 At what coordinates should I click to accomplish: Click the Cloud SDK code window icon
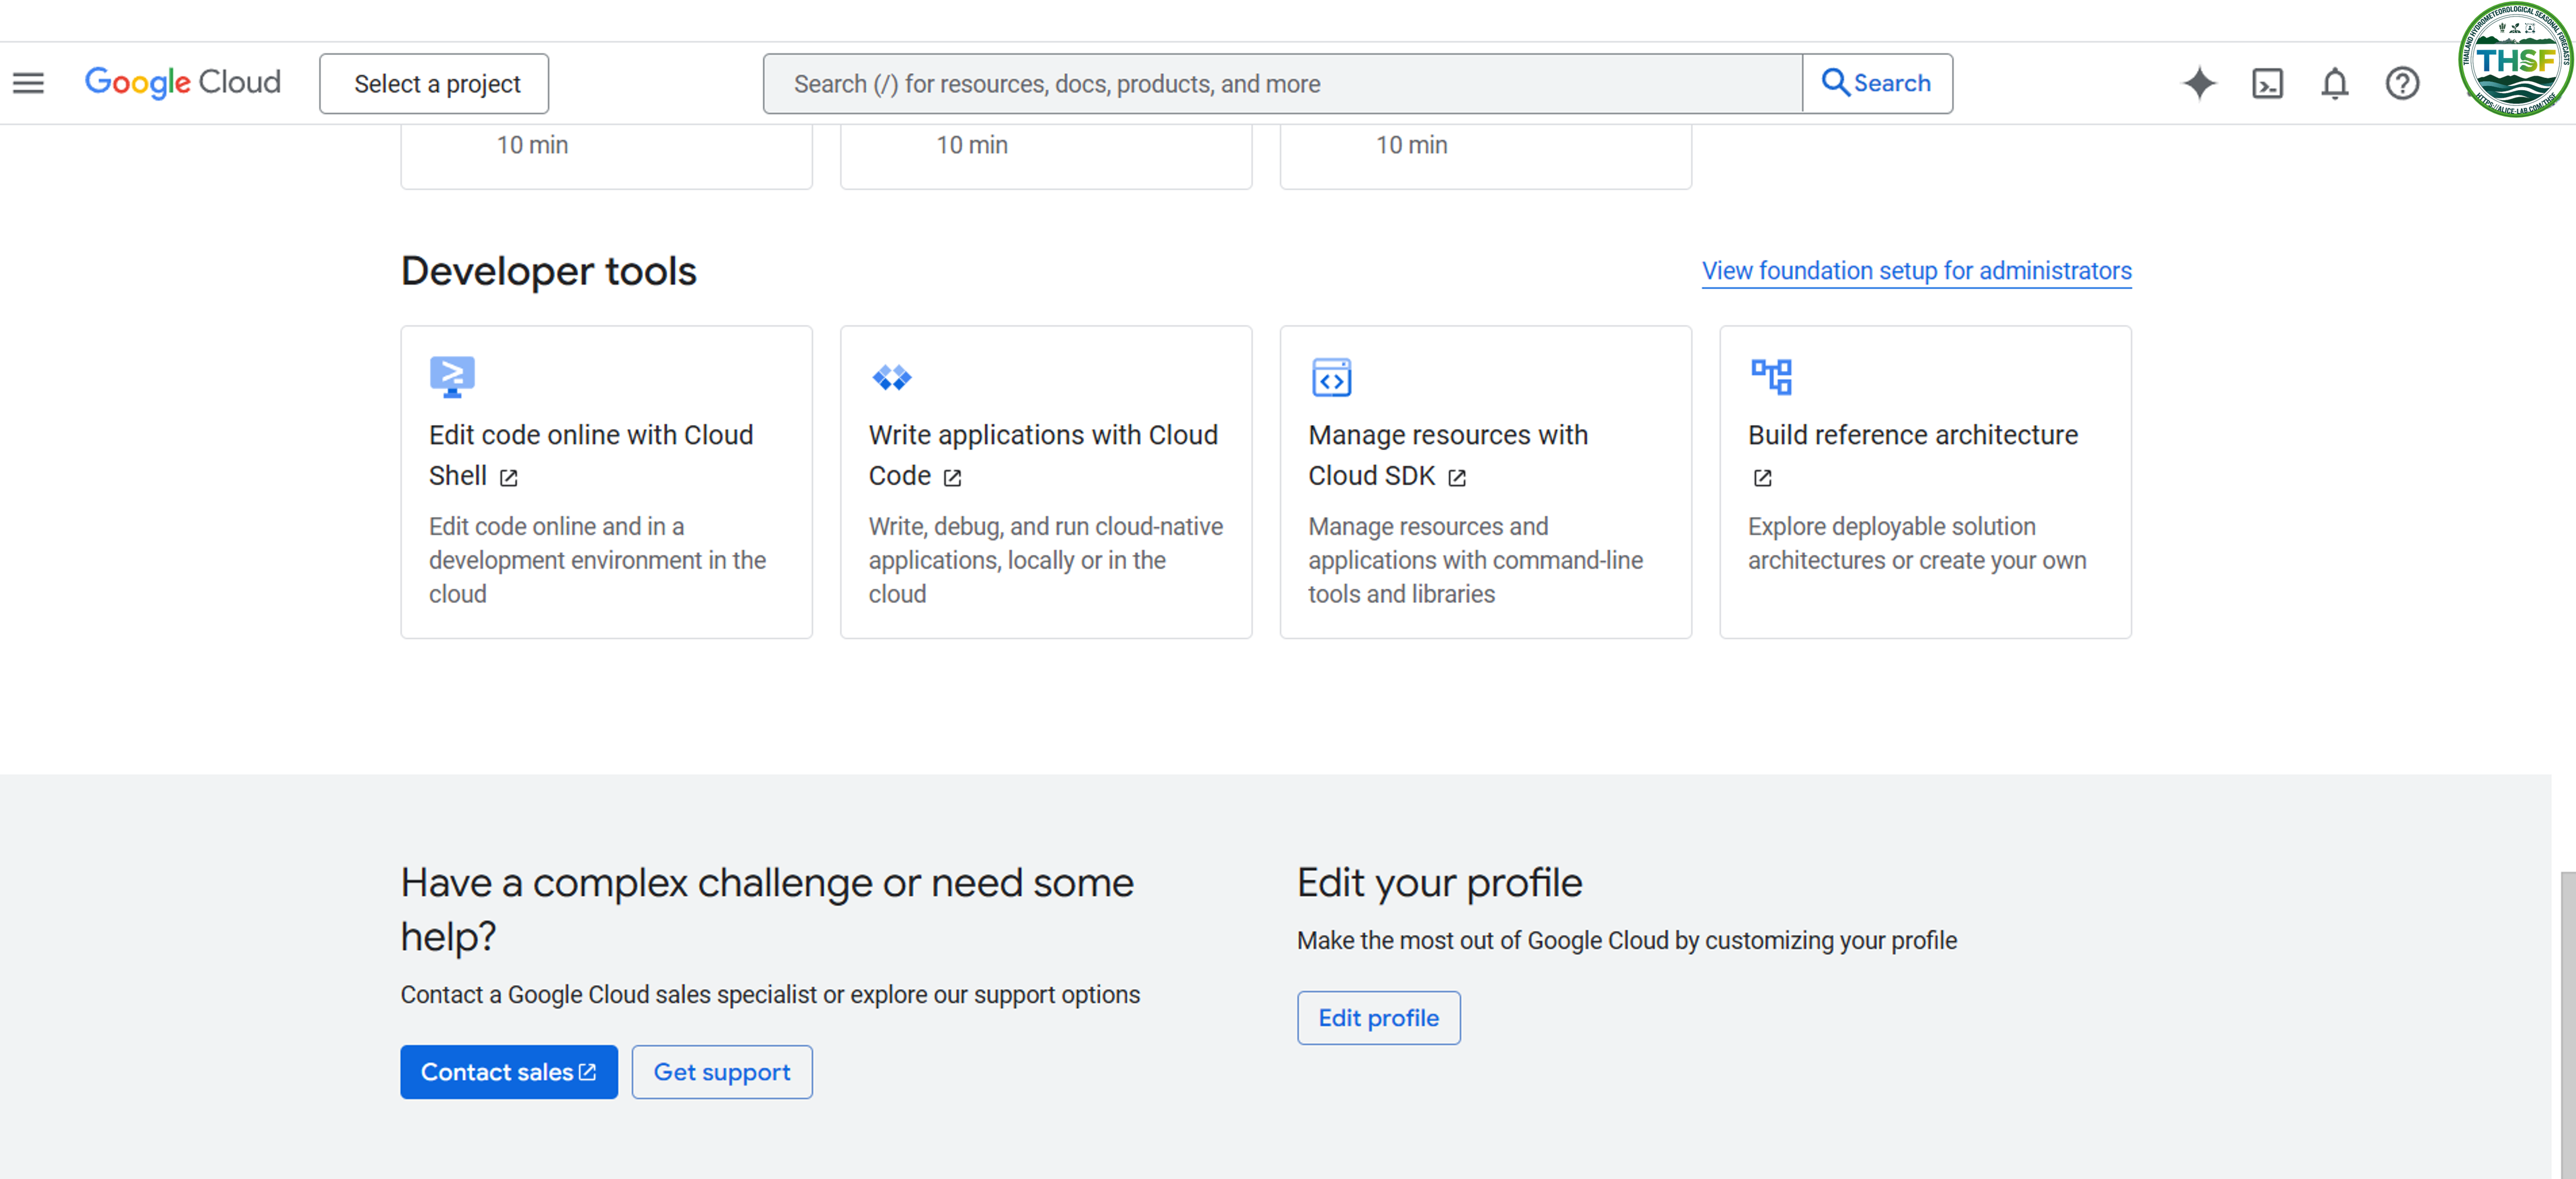[x=1331, y=377]
